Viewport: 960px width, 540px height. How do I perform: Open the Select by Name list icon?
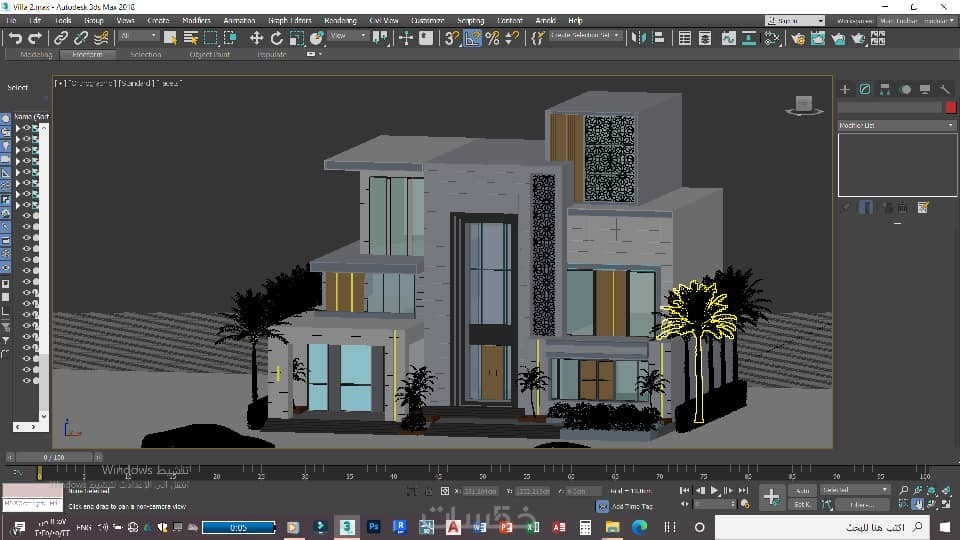(x=190, y=38)
